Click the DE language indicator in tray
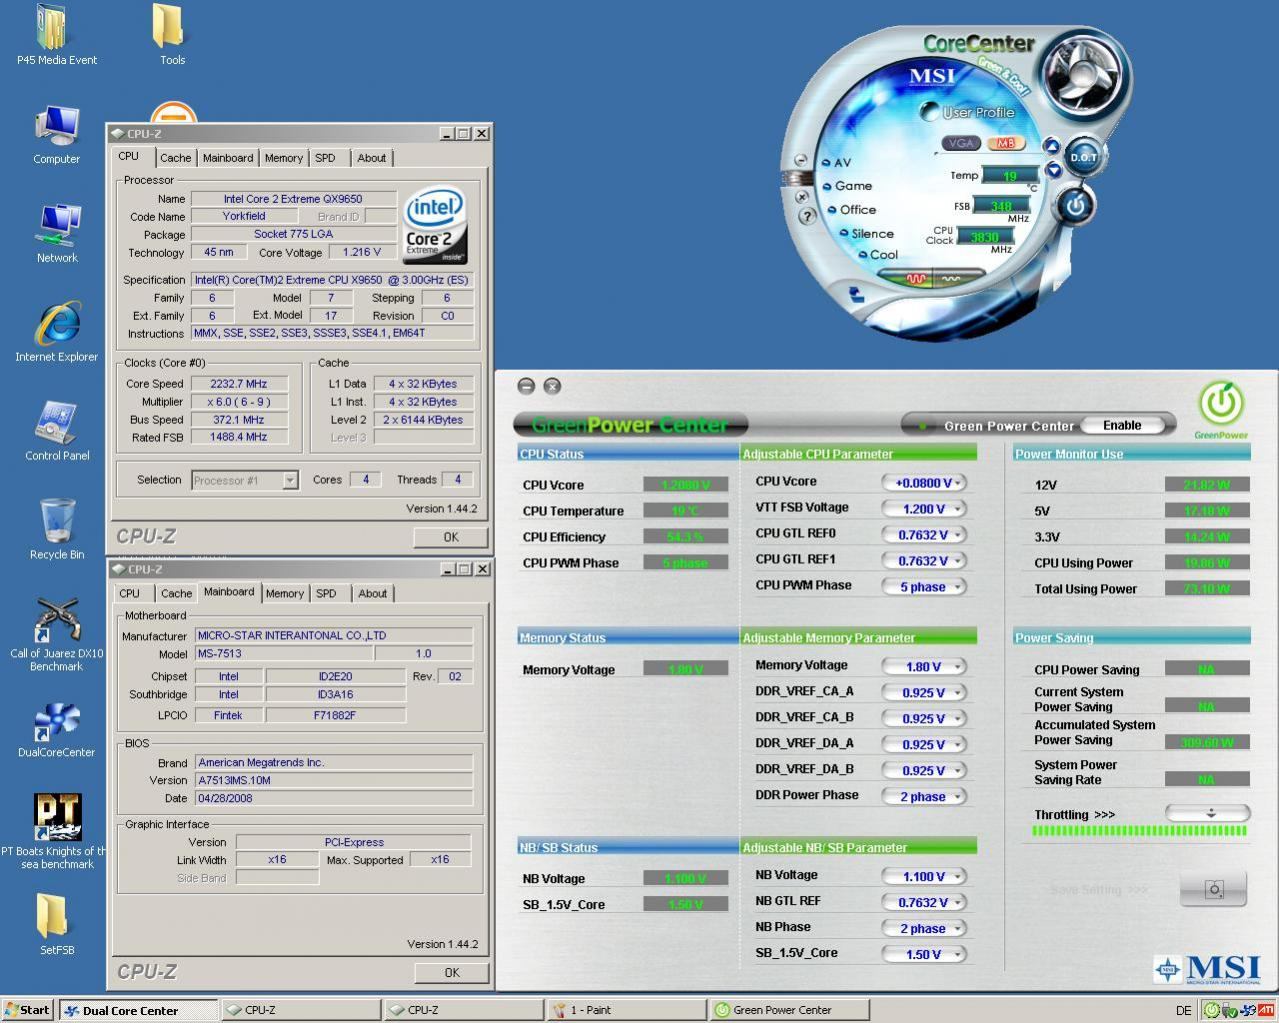 pos(1183,1010)
